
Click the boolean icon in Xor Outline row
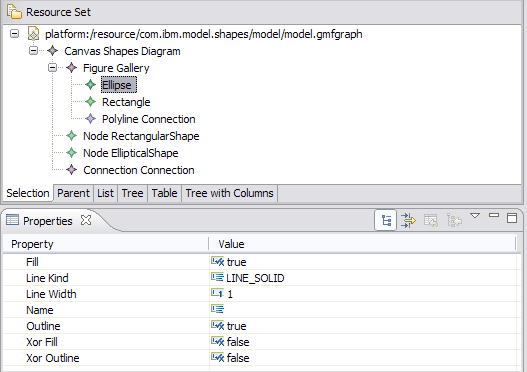(217, 357)
